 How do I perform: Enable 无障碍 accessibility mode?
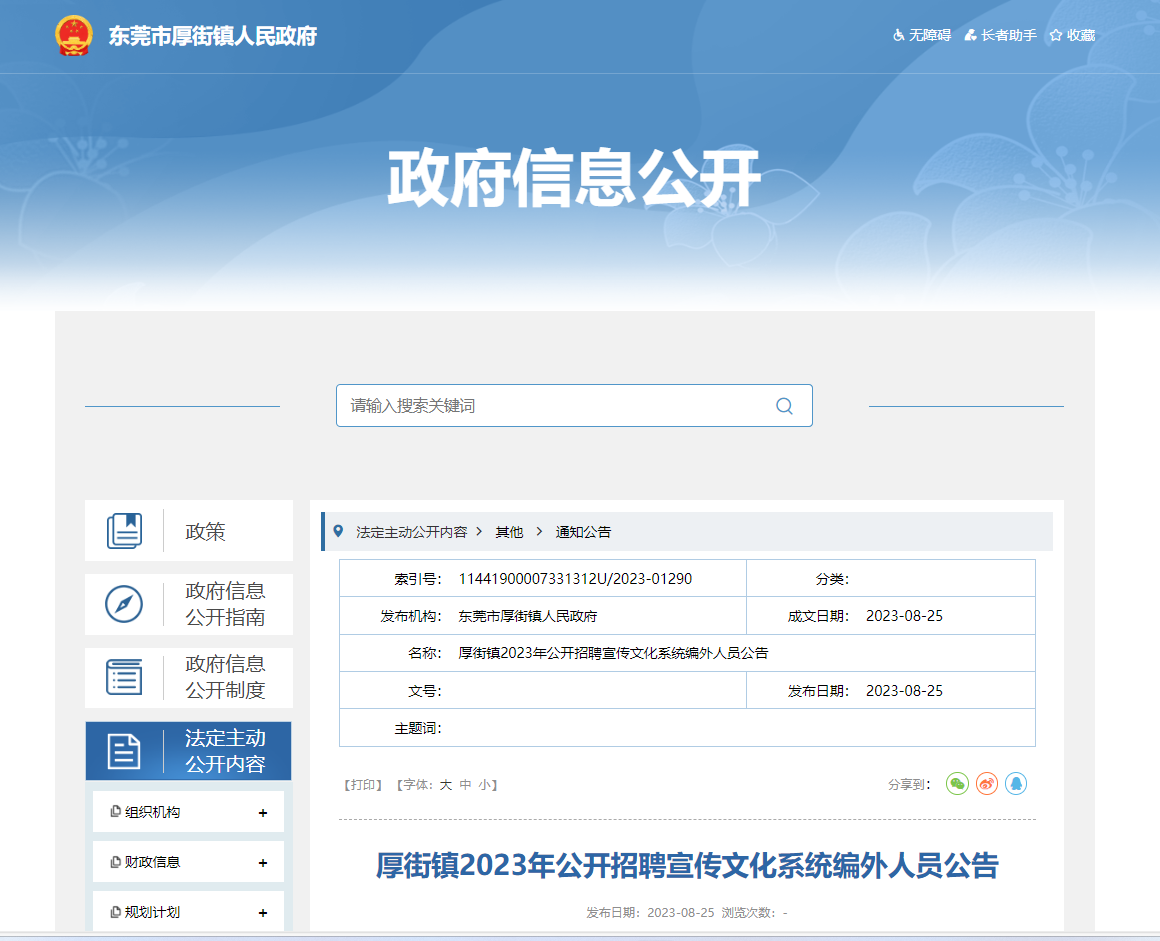[921, 35]
